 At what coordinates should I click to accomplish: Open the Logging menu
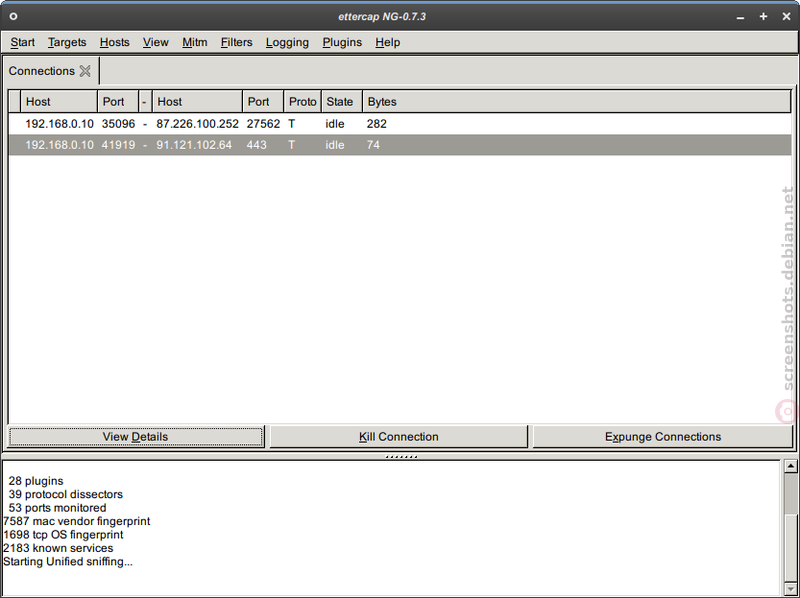tap(287, 42)
